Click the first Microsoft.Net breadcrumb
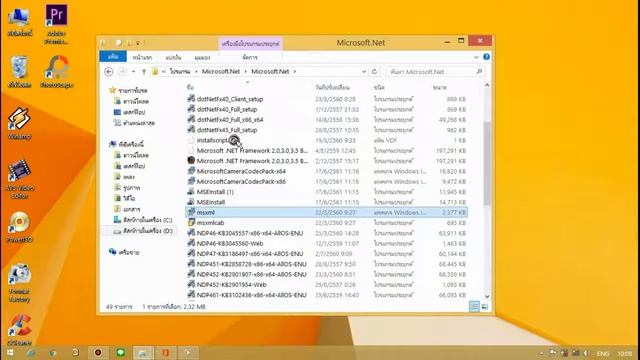The width and height of the screenshot is (640, 360). coord(221,71)
